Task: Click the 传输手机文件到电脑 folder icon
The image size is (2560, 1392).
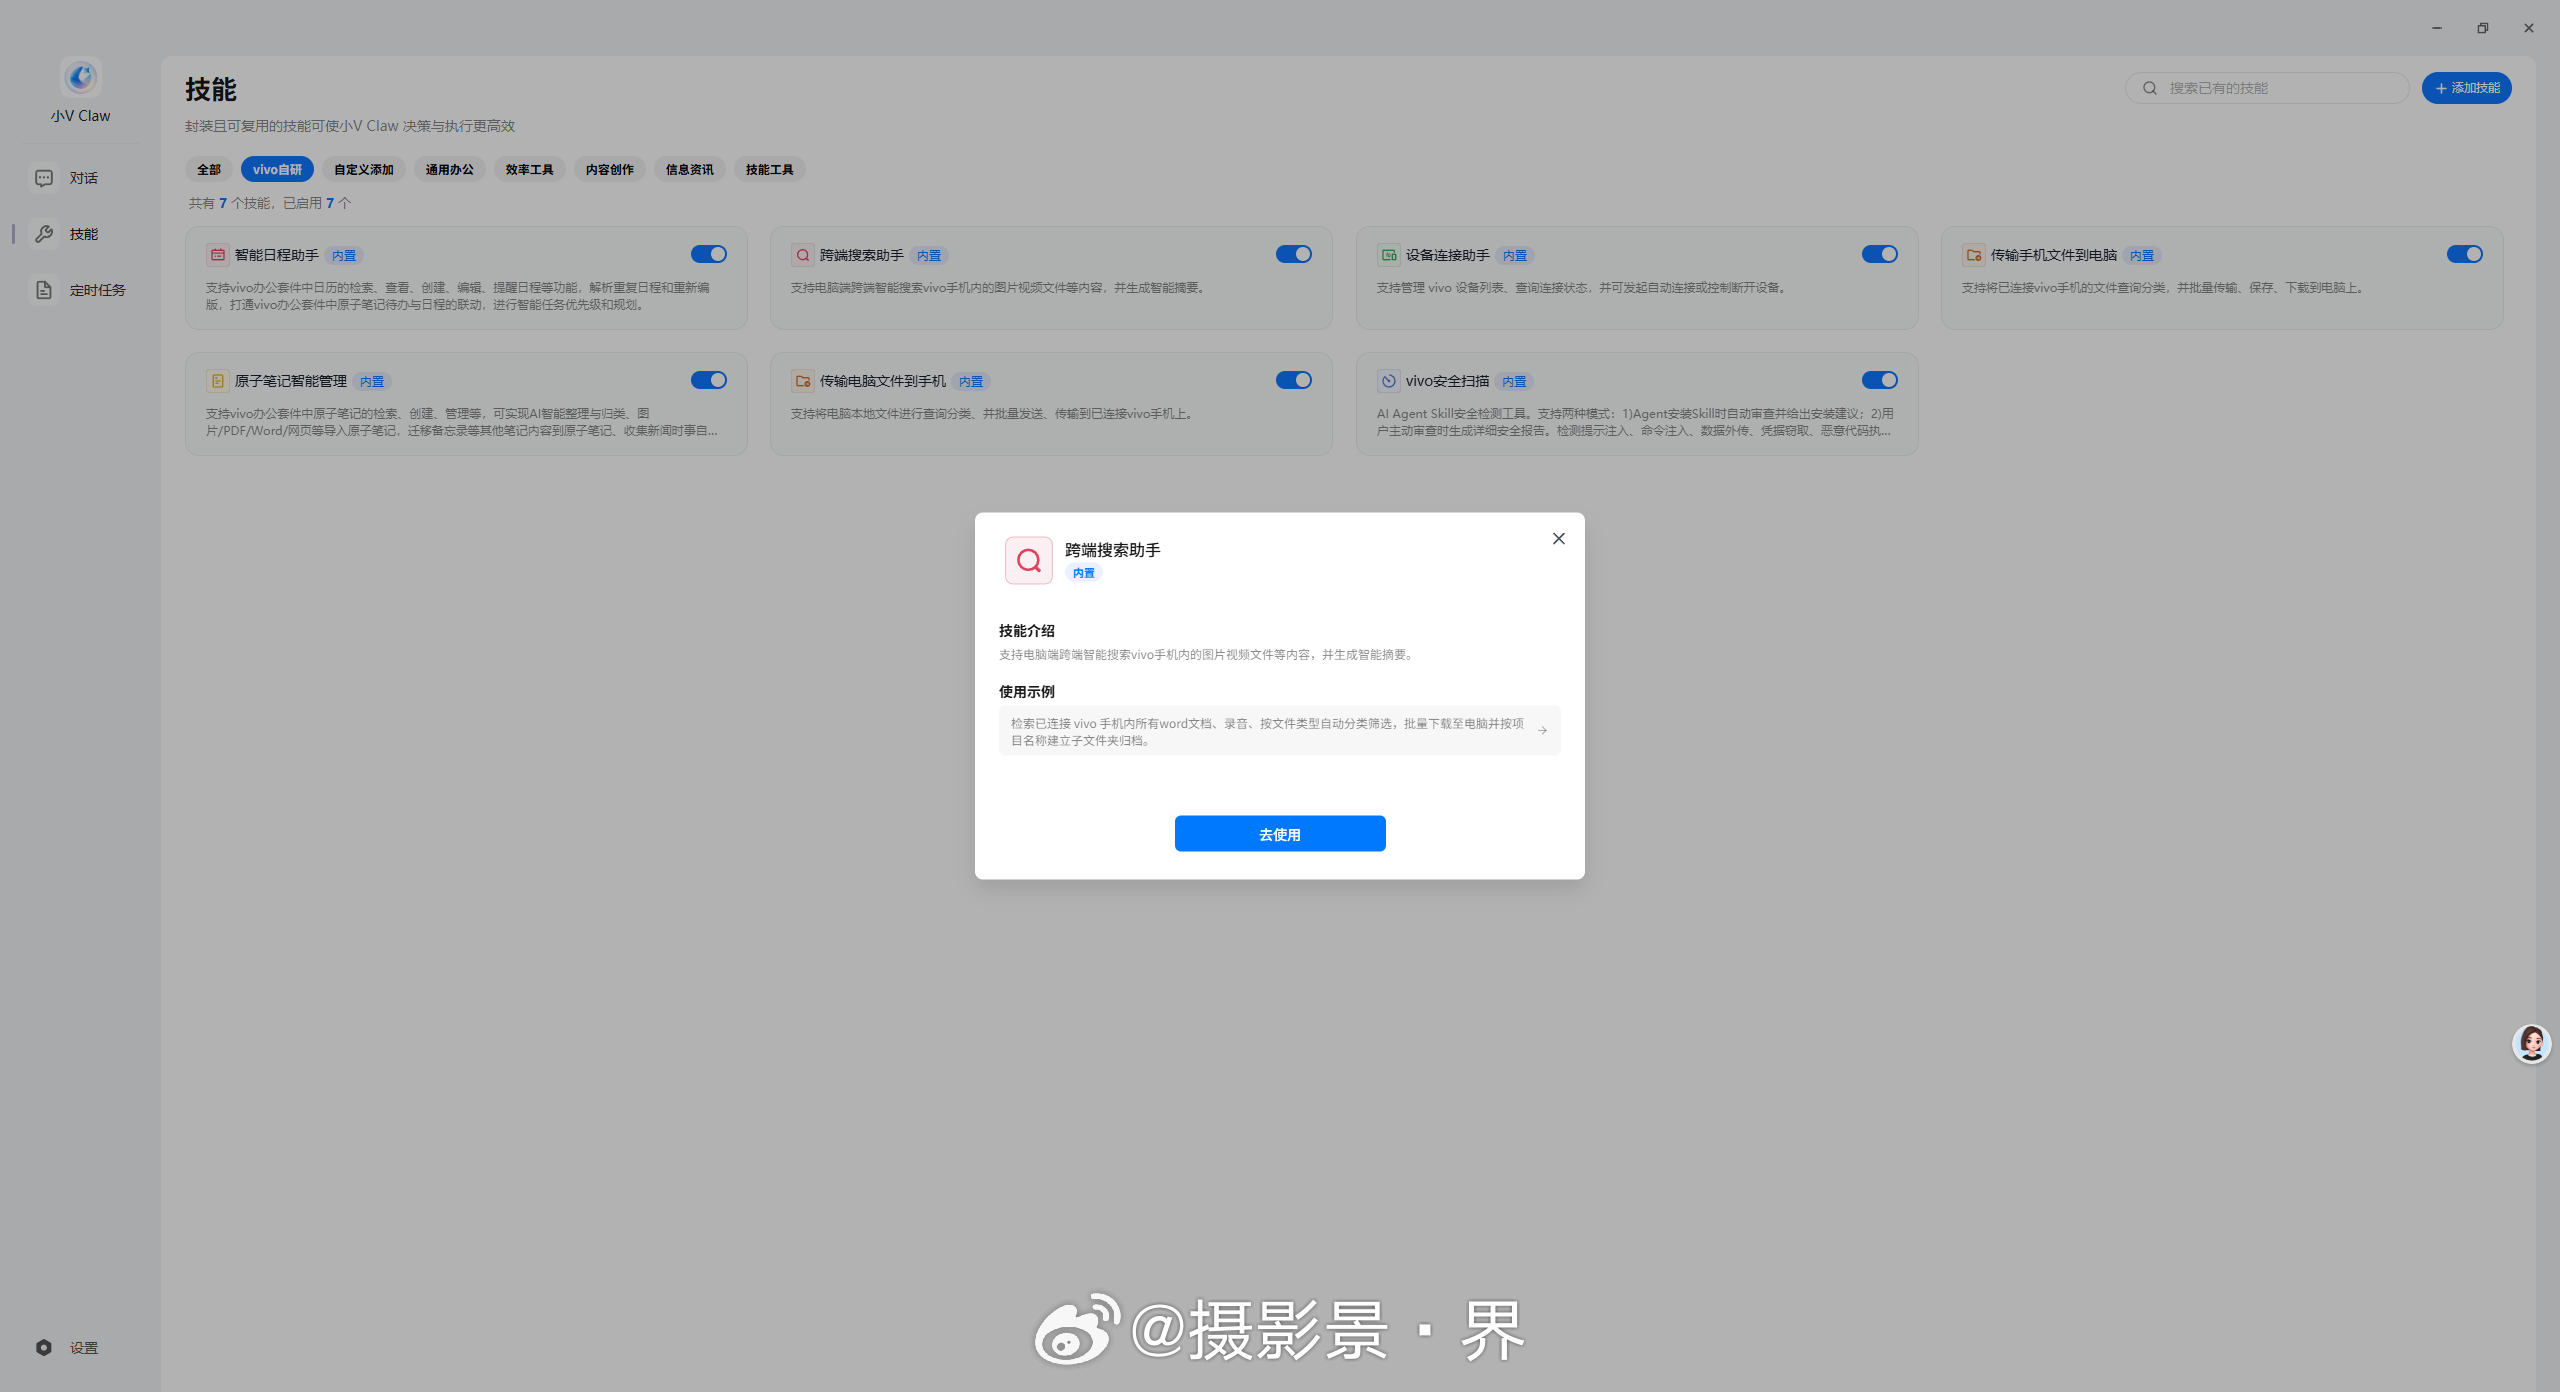Action: [x=1973, y=255]
